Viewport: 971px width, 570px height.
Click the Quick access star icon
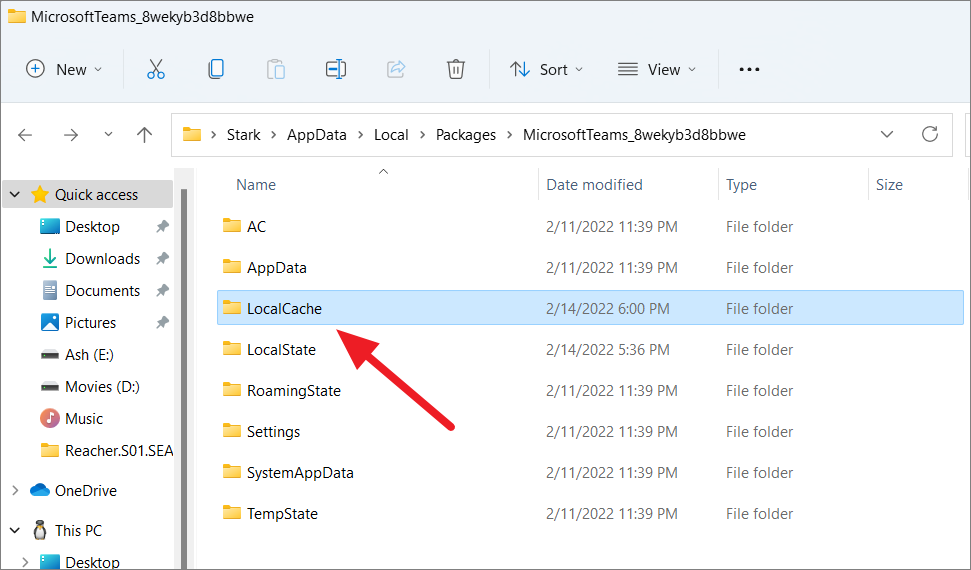click(x=40, y=195)
